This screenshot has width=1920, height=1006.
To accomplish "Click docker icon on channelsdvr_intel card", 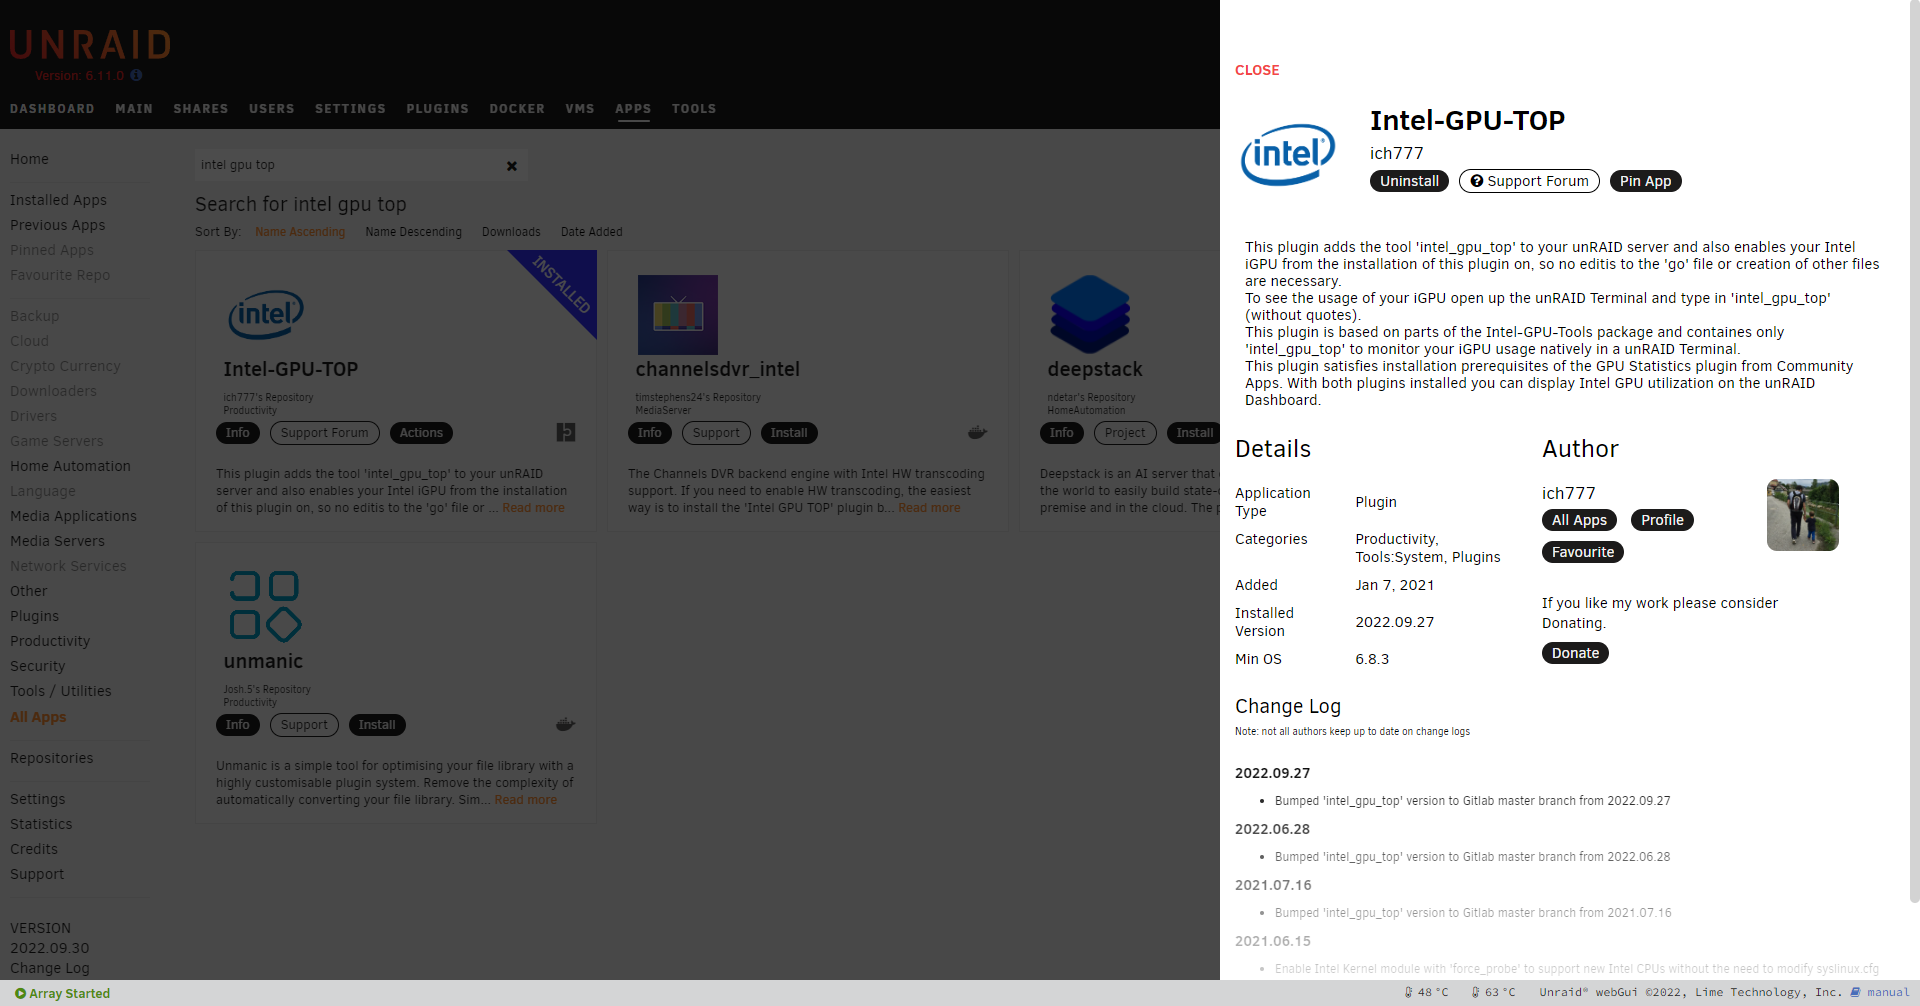I will point(977,433).
